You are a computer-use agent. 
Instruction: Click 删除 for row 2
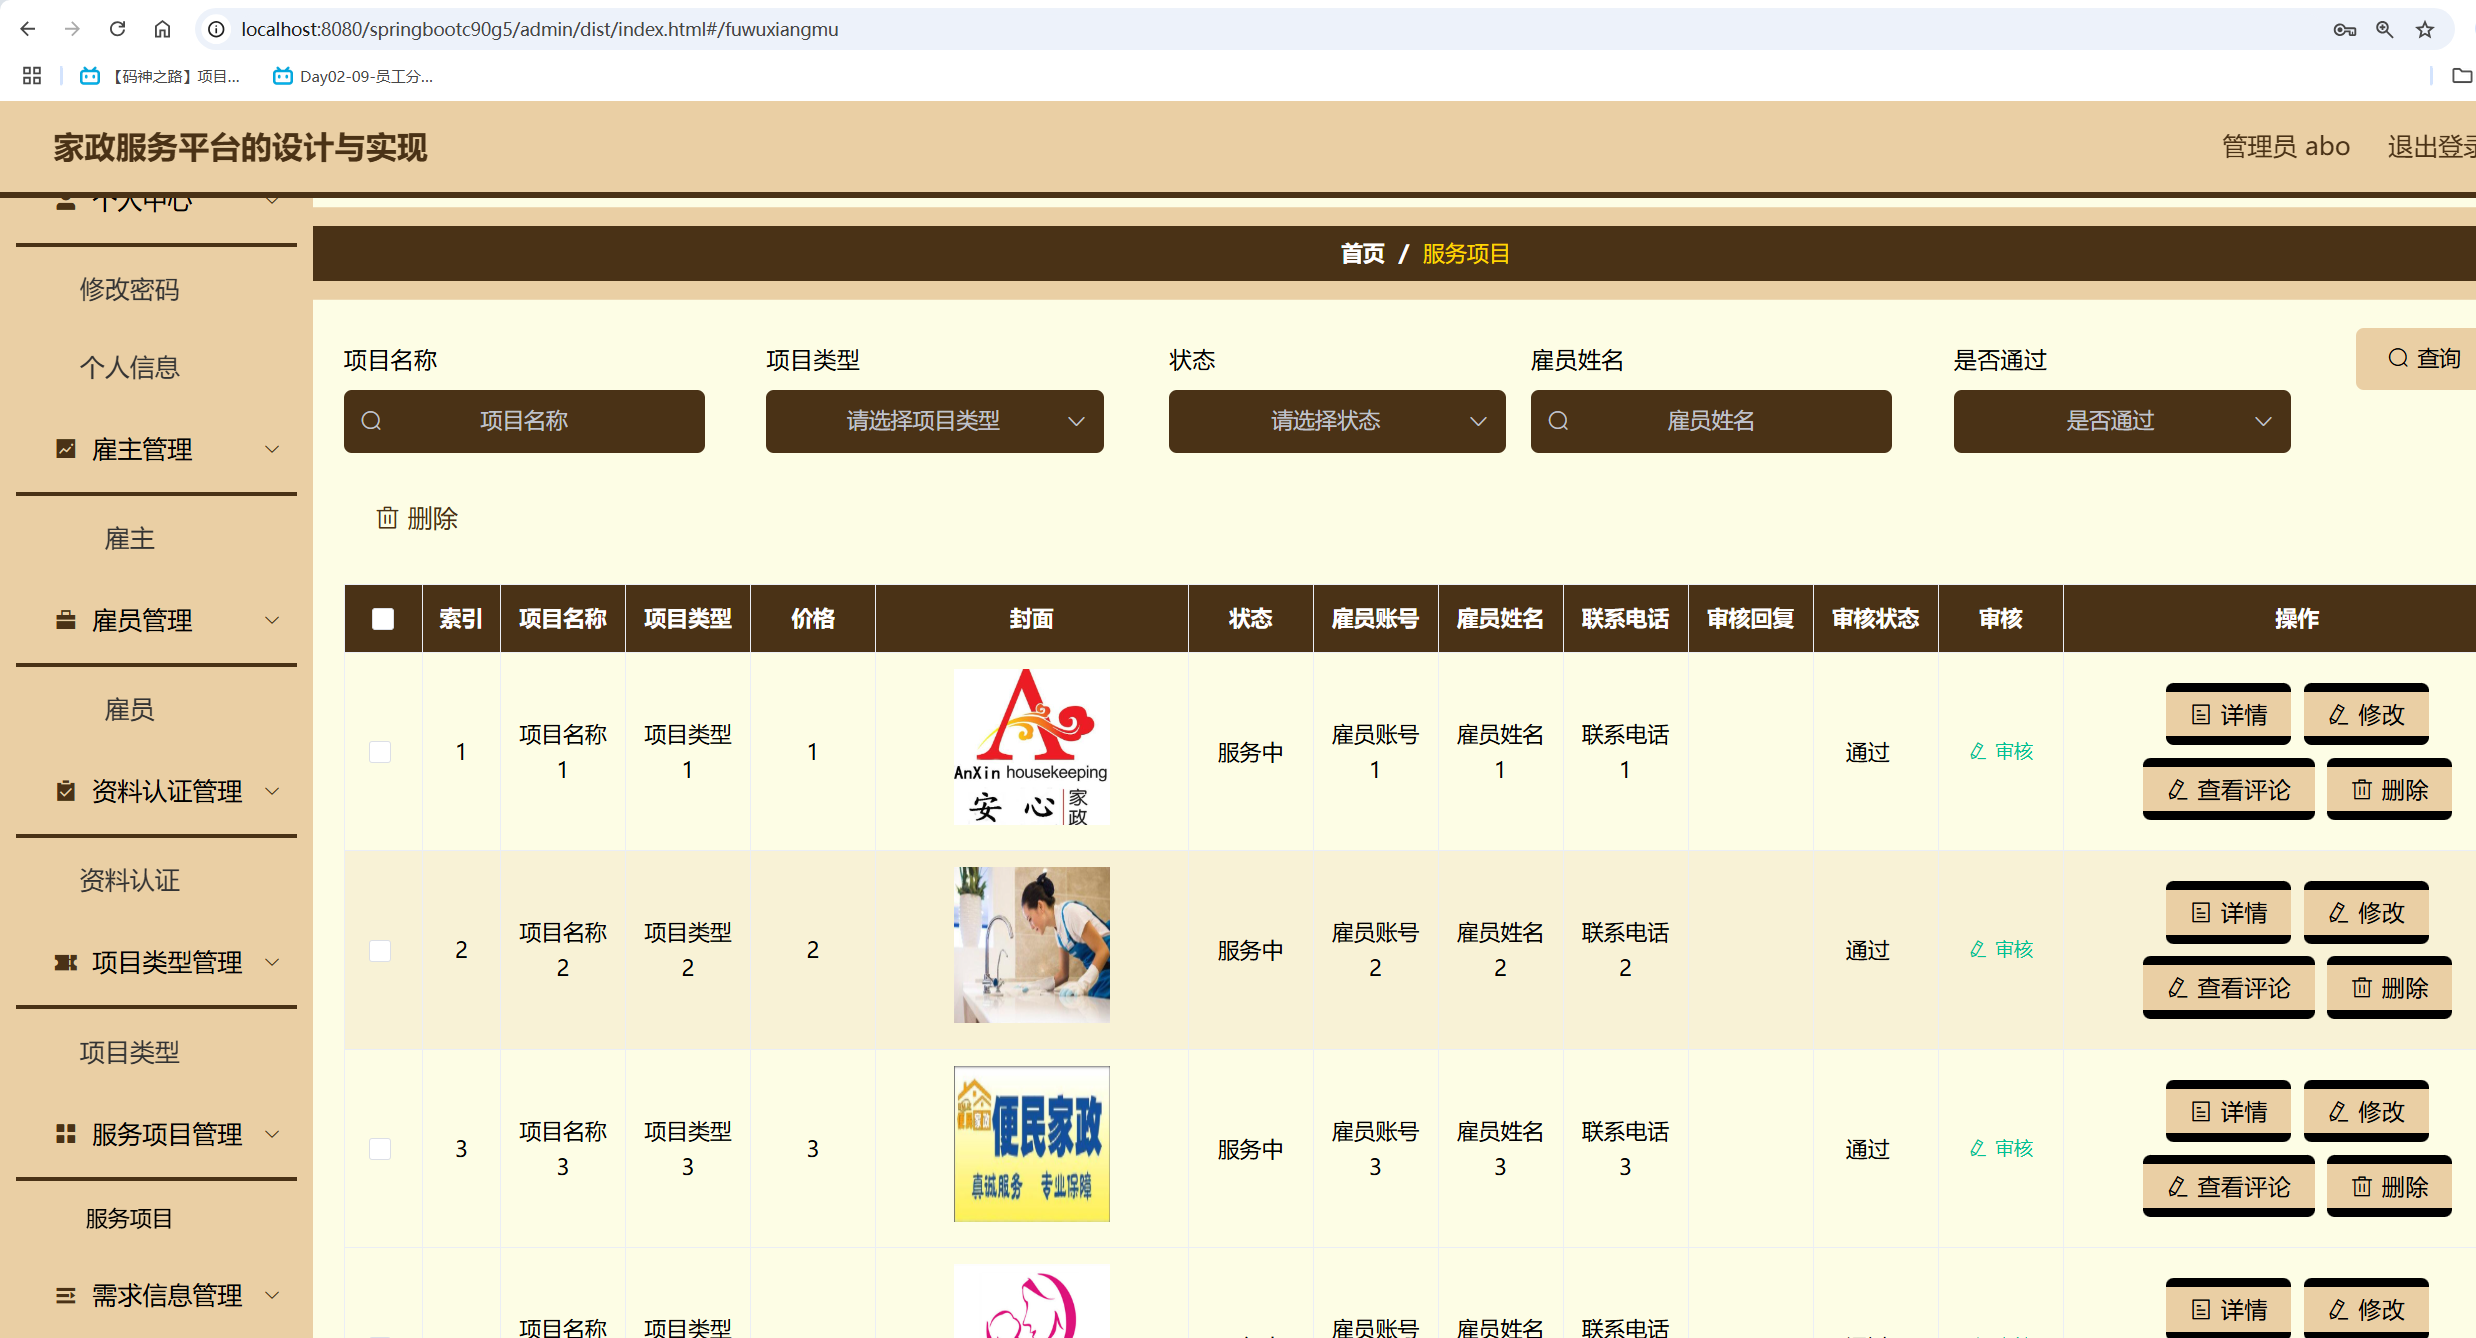(2389, 987)
